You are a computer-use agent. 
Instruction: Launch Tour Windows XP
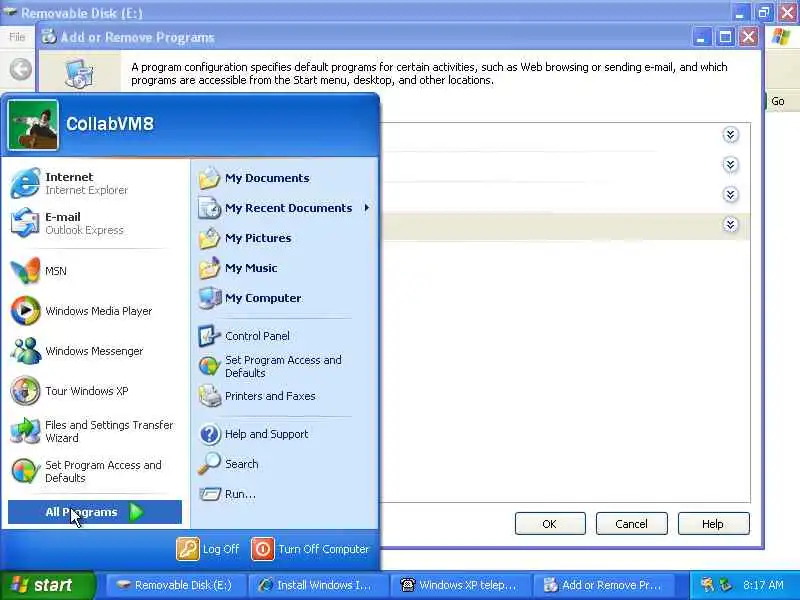click(x=95, y=391)
